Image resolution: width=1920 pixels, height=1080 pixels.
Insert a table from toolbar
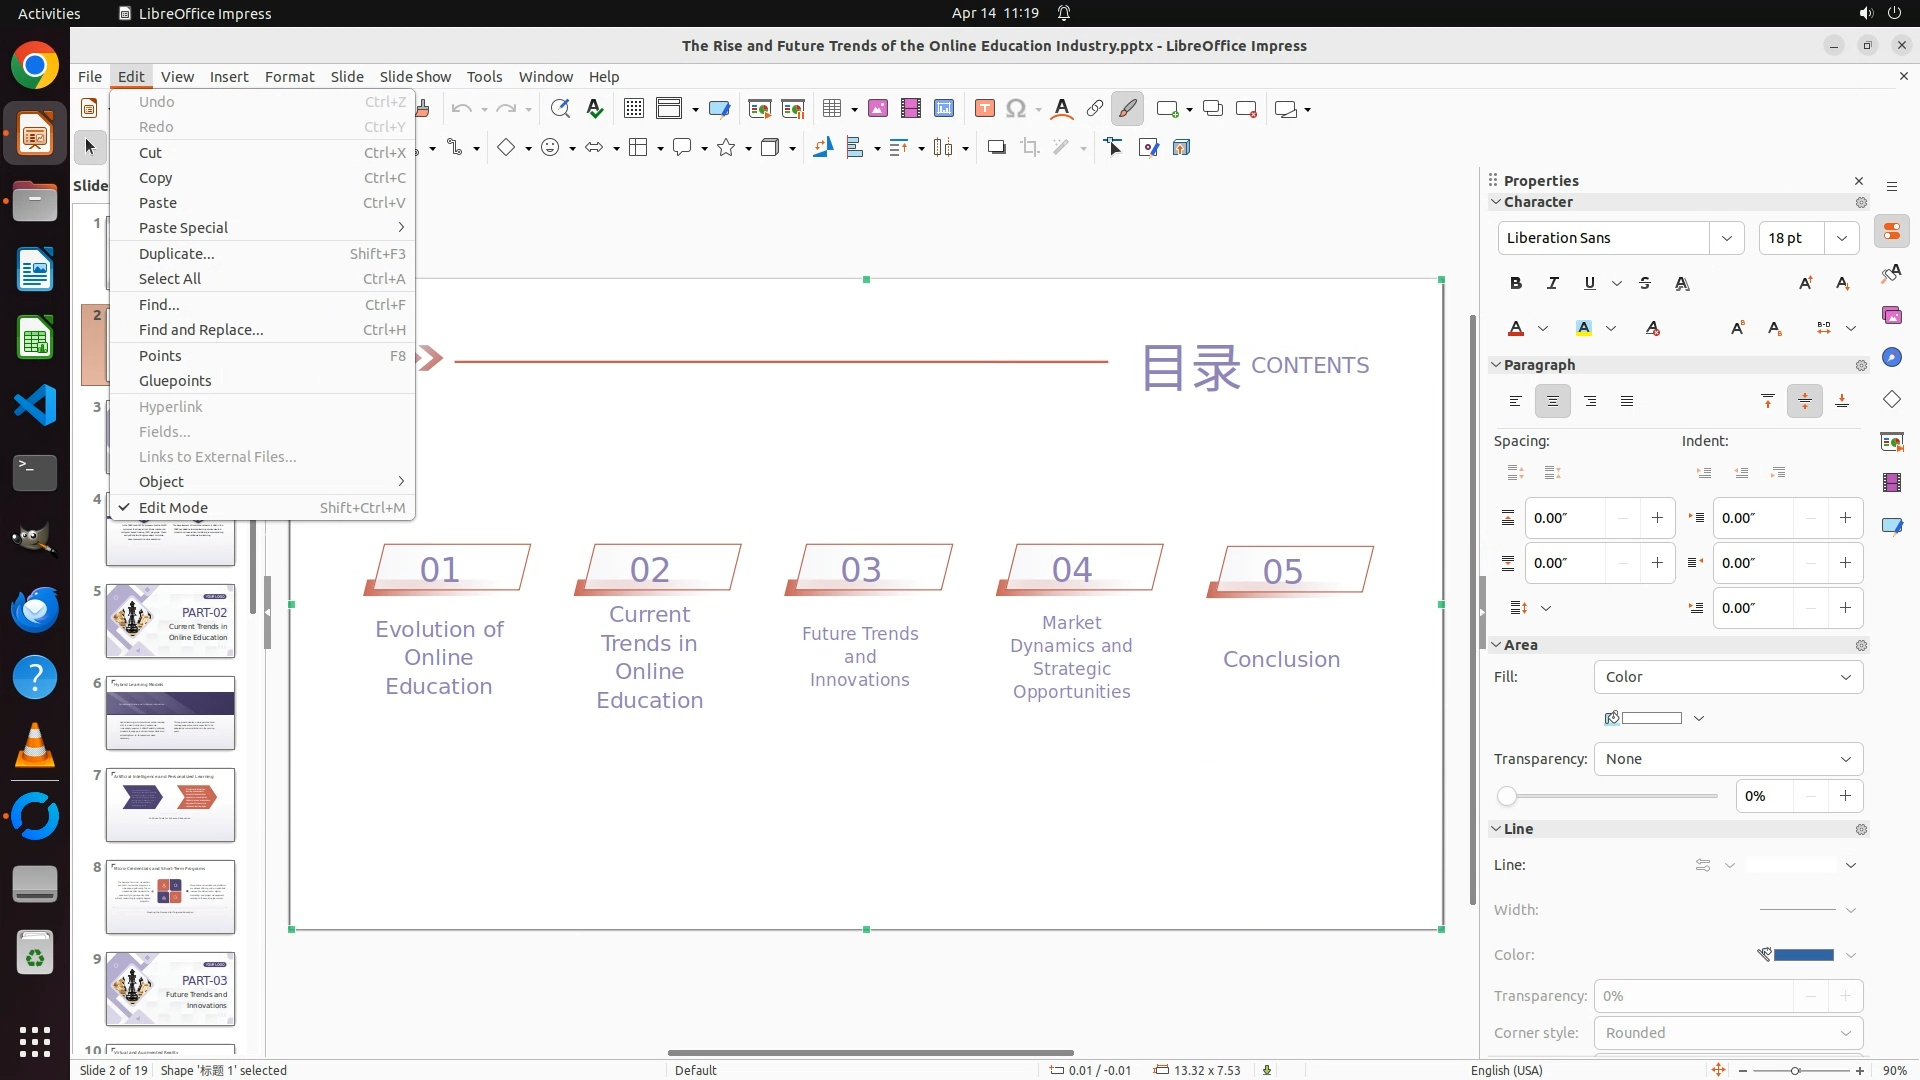tap(831, 109)
